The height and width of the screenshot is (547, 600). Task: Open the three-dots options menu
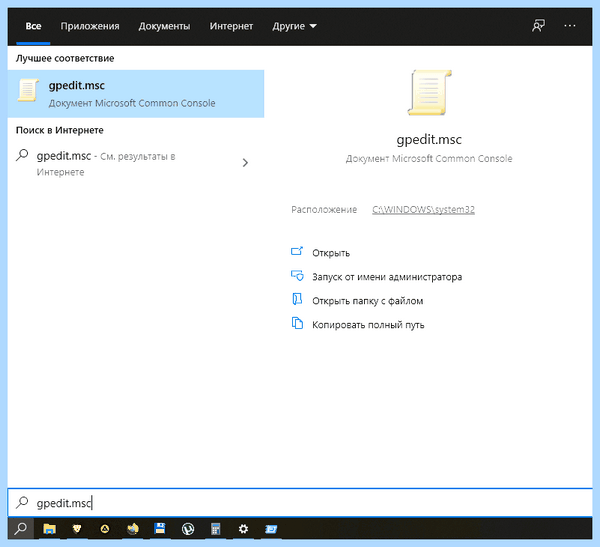click(569, 26)
